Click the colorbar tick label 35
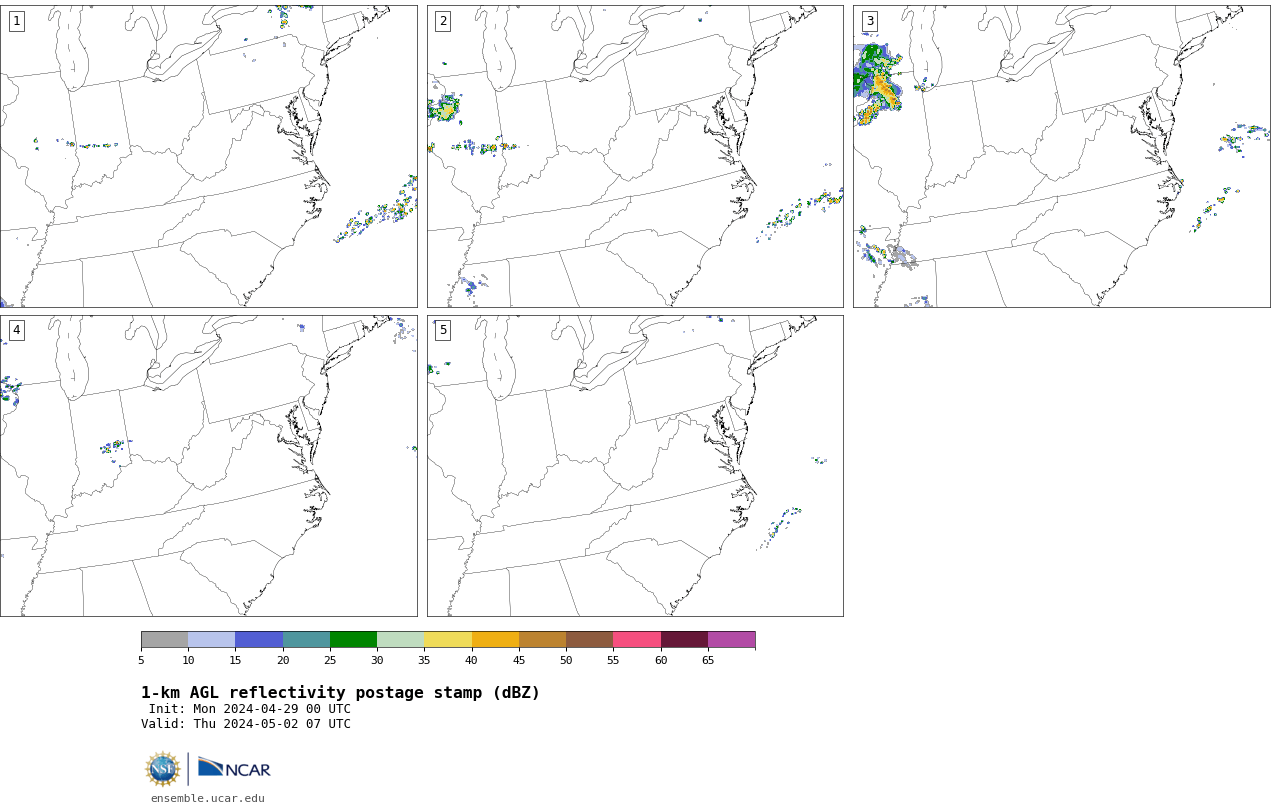This screenshot has height=809, width=1280. click(x=424, y=660)
